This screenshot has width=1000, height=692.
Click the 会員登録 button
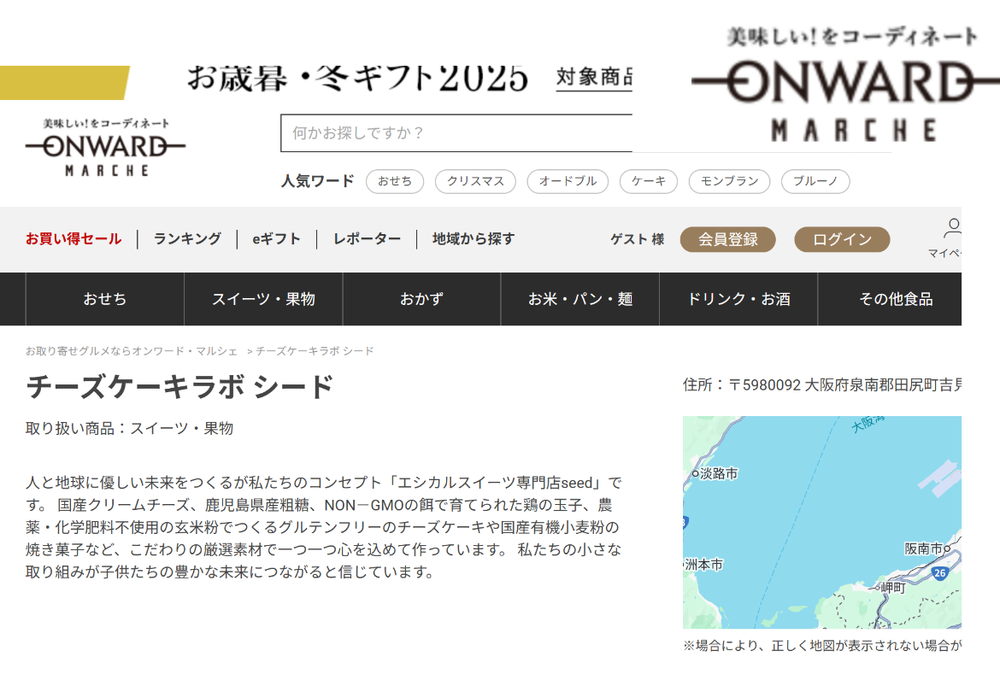(728, 239)
